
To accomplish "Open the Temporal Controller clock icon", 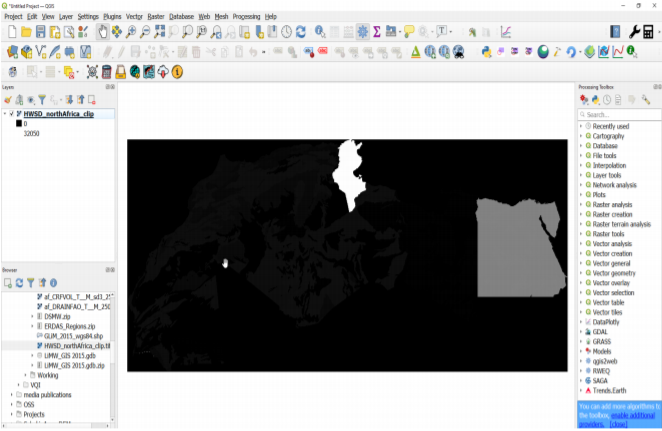I will click(286, 32).
